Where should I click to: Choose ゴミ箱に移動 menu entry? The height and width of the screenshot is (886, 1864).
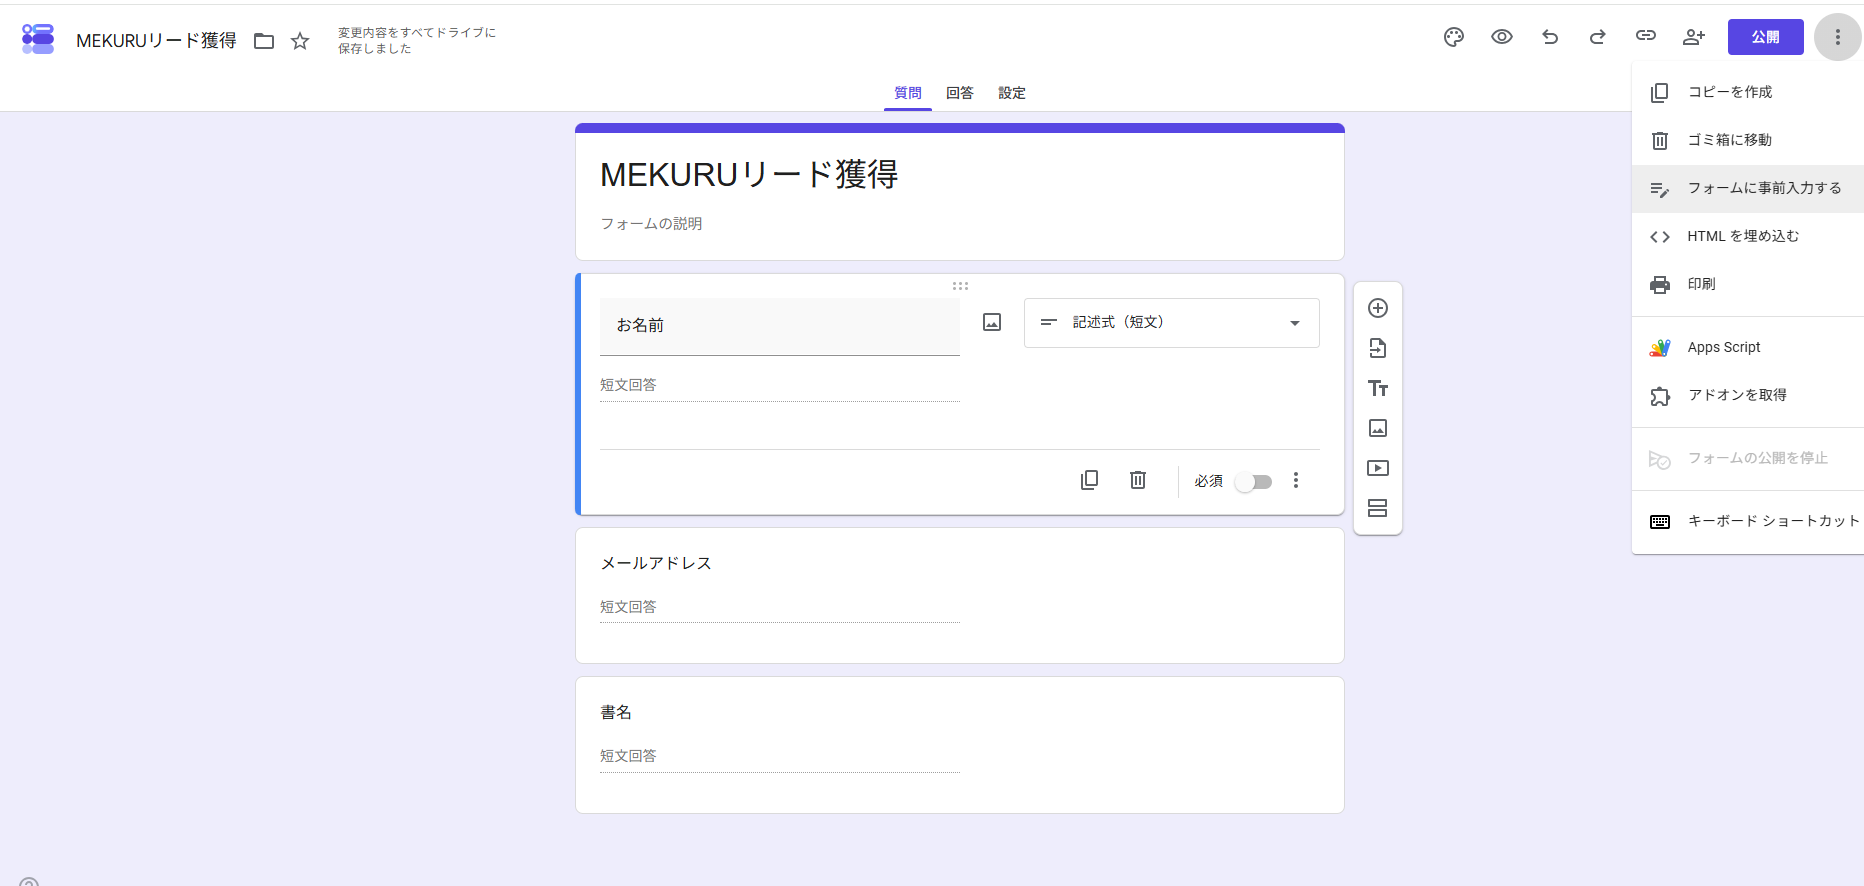pos(1748,140)
